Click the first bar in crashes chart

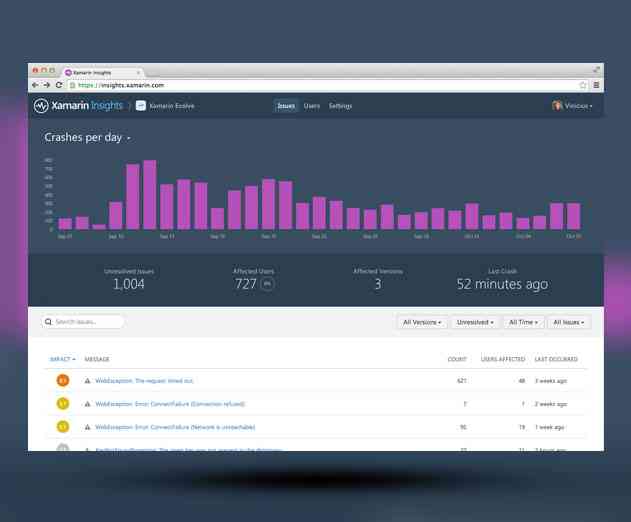point(65,224)
